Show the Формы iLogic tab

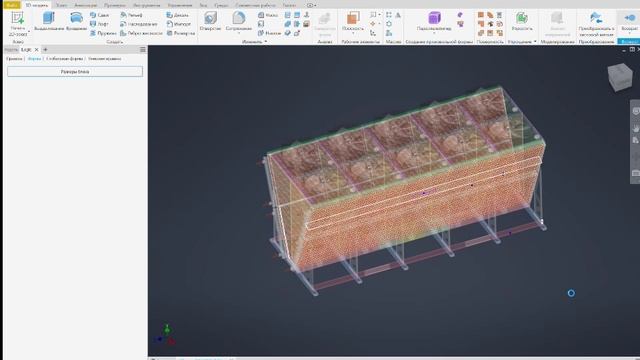click(34, 59)
